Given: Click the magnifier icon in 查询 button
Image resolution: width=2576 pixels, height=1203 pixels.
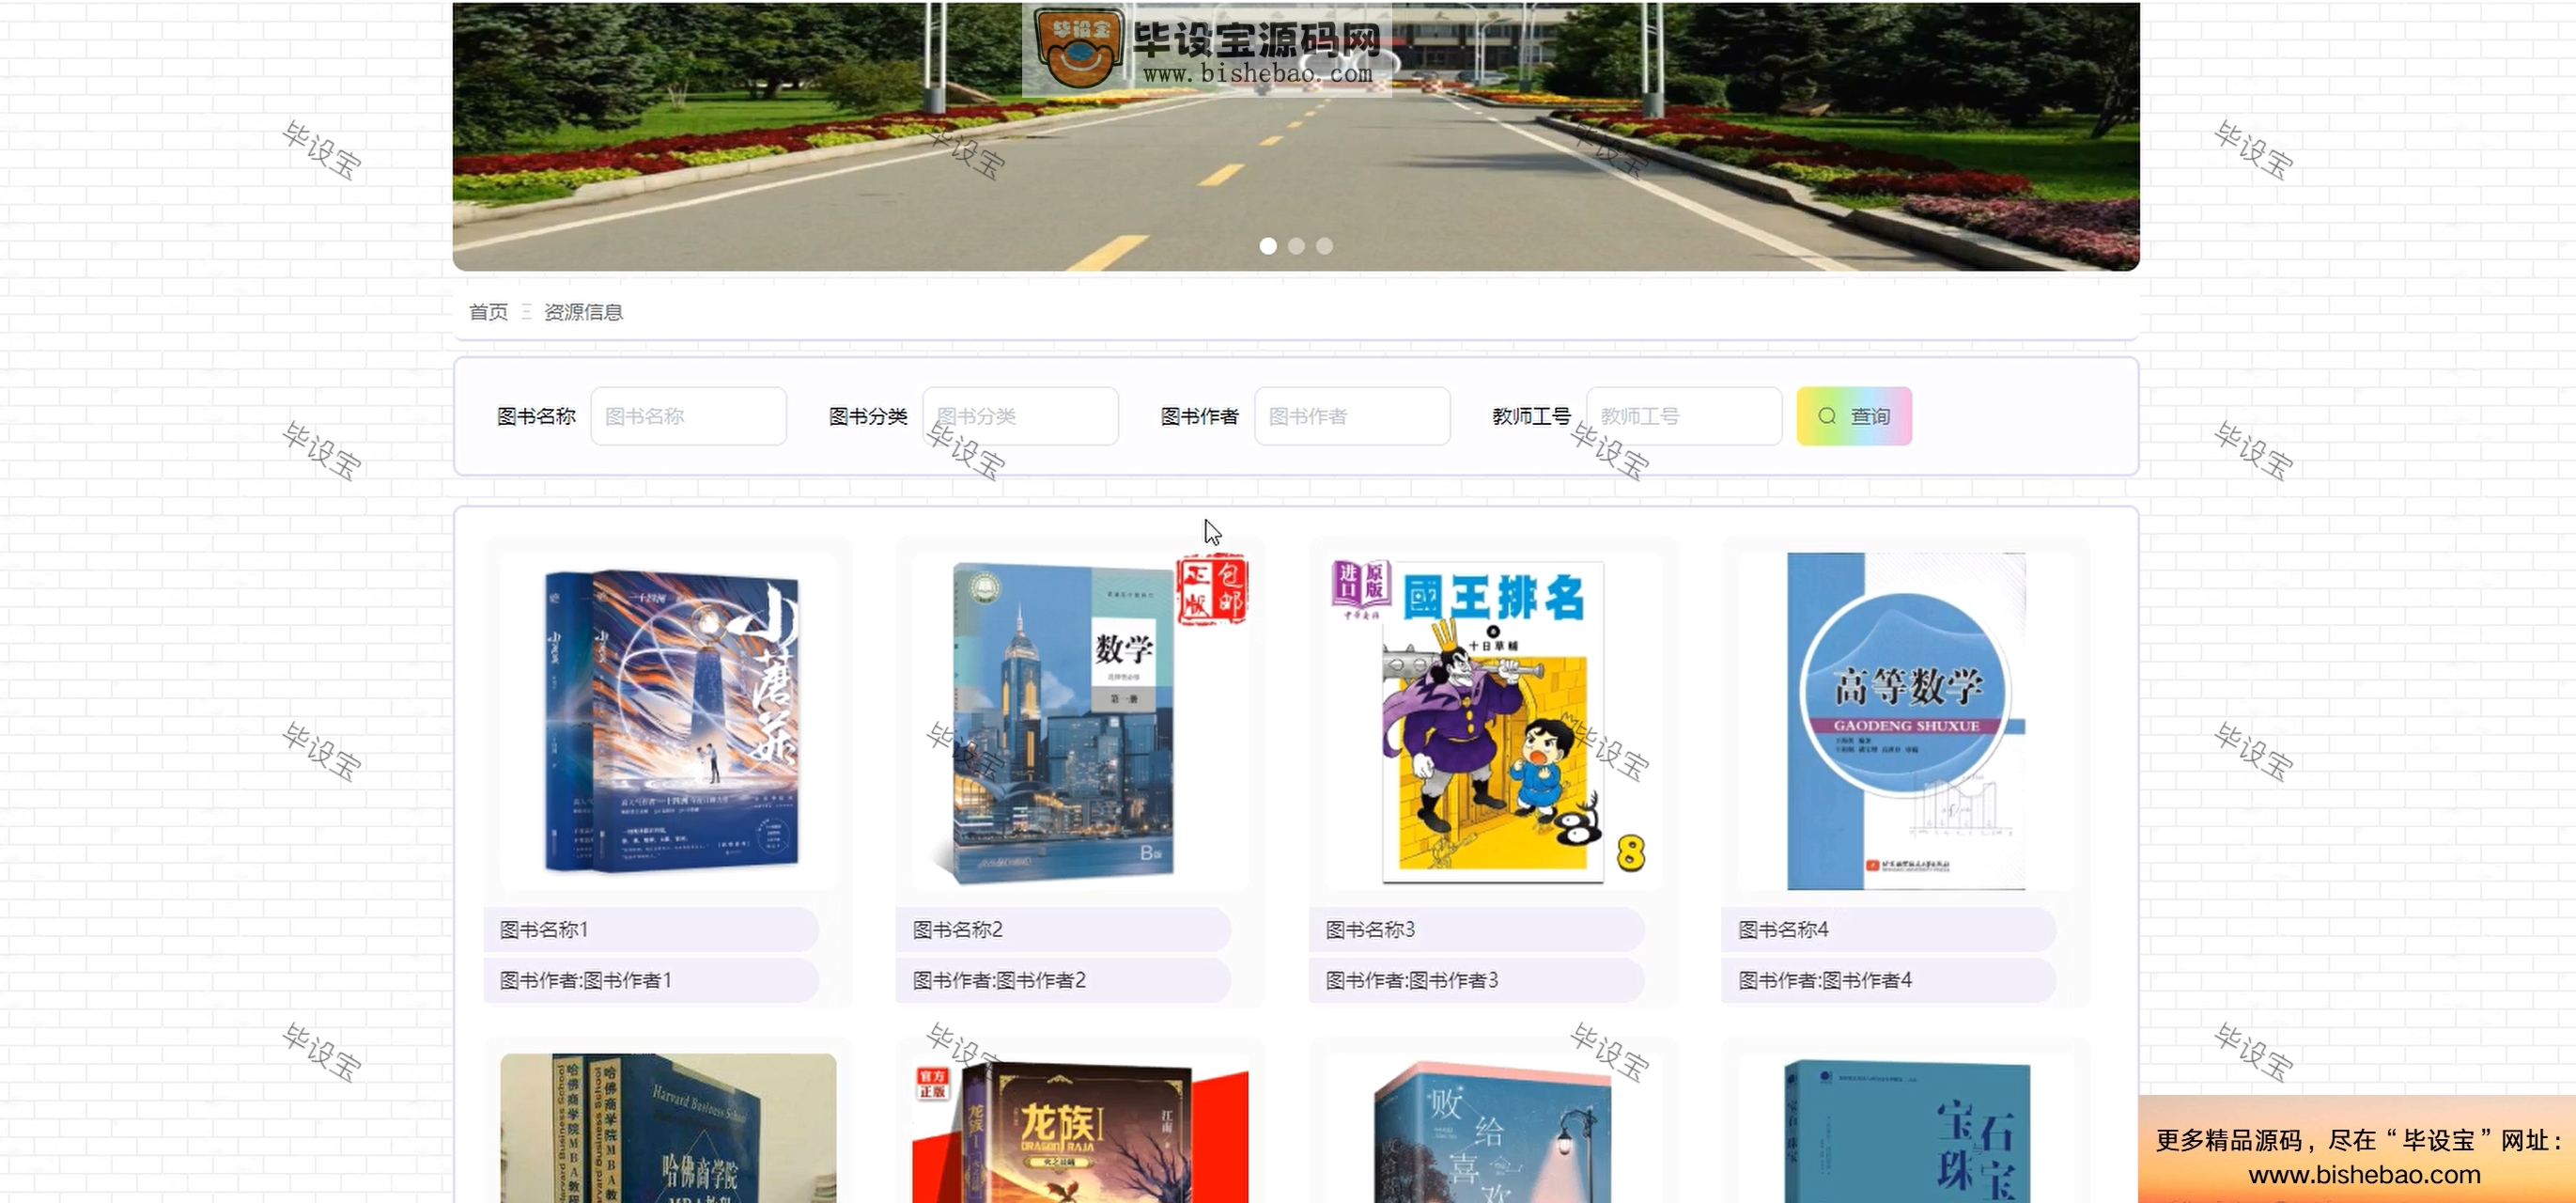Looking at the screenshot, I should 1826,416.
